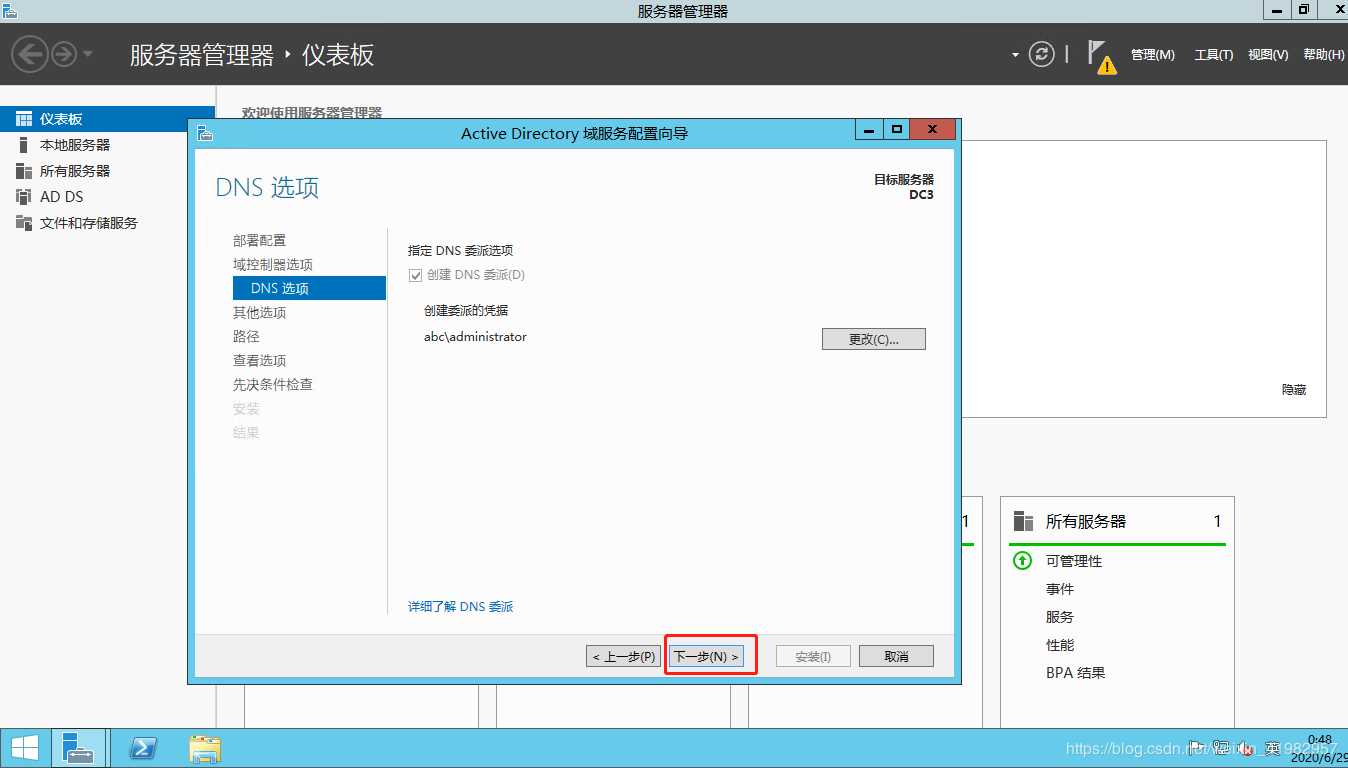Select 文件和存储服务 in the sidebar
This screenshot has width=1348, height=768.
click(107, 223)
